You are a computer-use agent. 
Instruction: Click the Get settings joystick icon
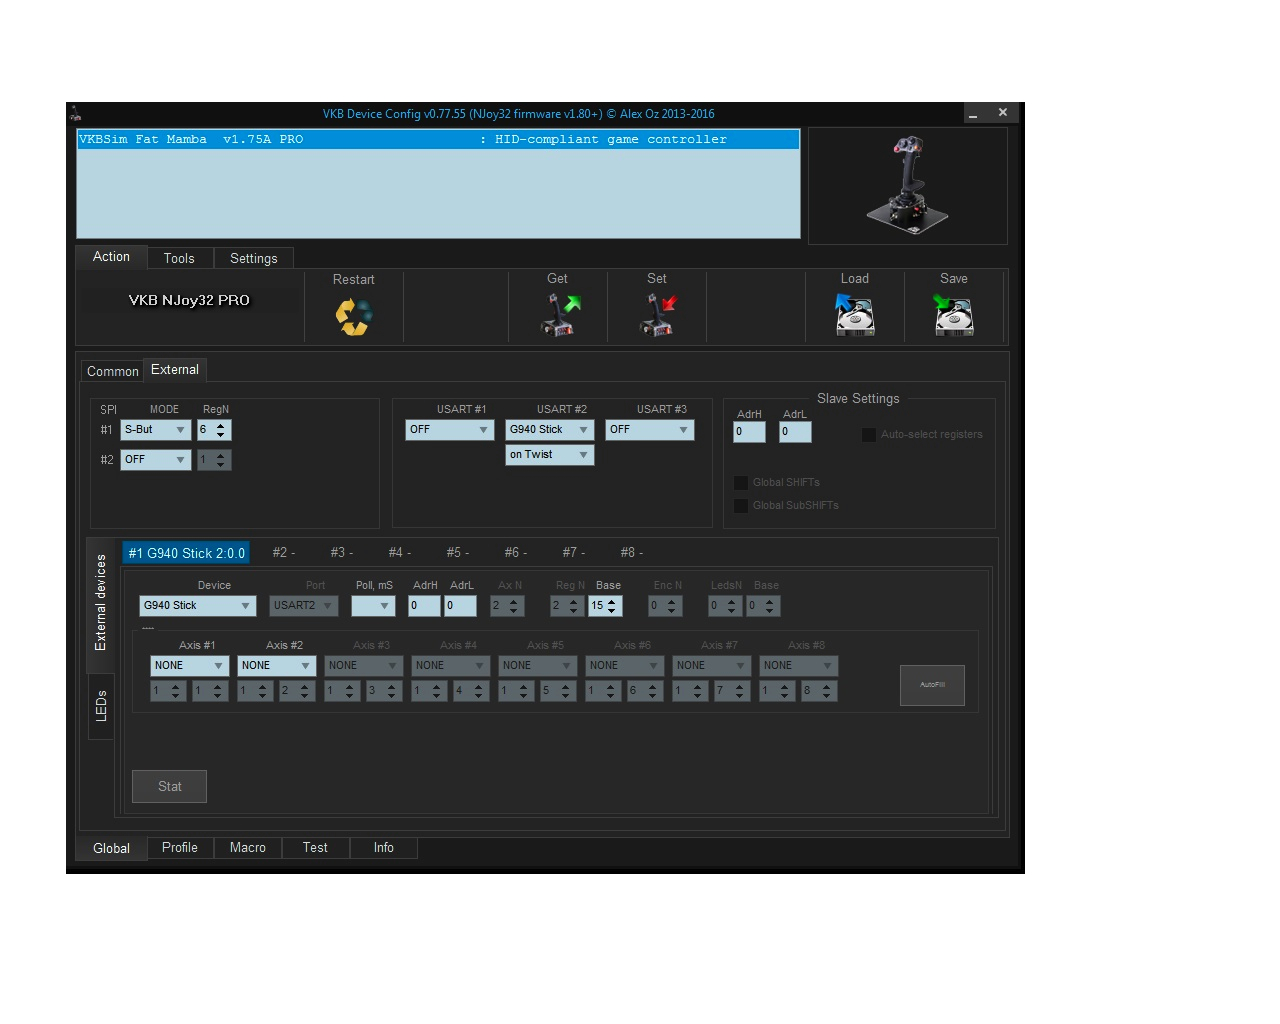point(559,315)
